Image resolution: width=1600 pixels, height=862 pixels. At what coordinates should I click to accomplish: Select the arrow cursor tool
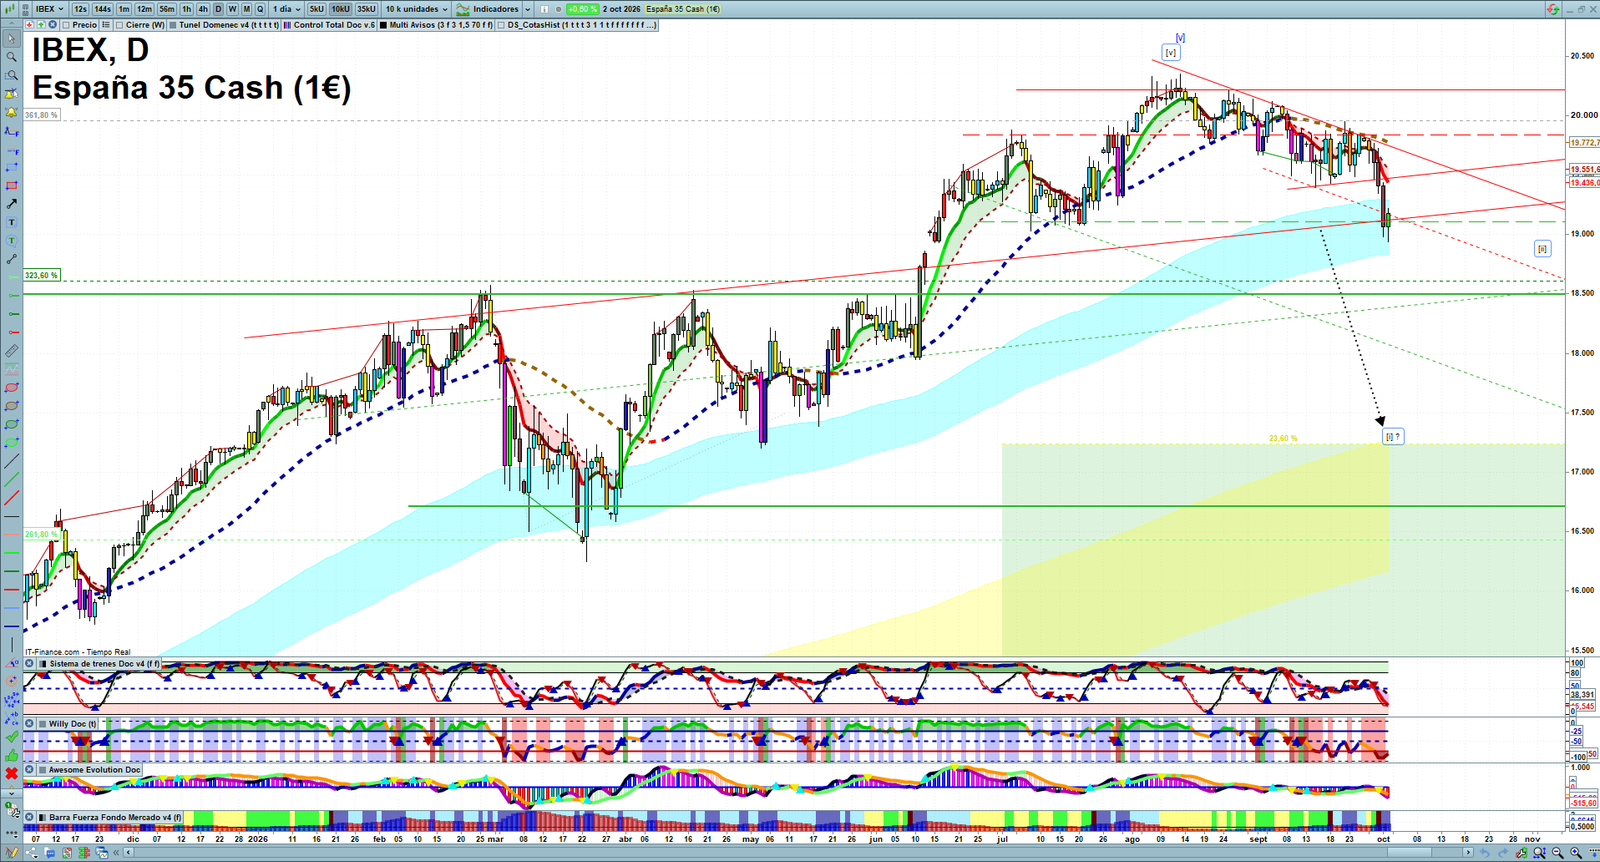click(x=11, y=39)
